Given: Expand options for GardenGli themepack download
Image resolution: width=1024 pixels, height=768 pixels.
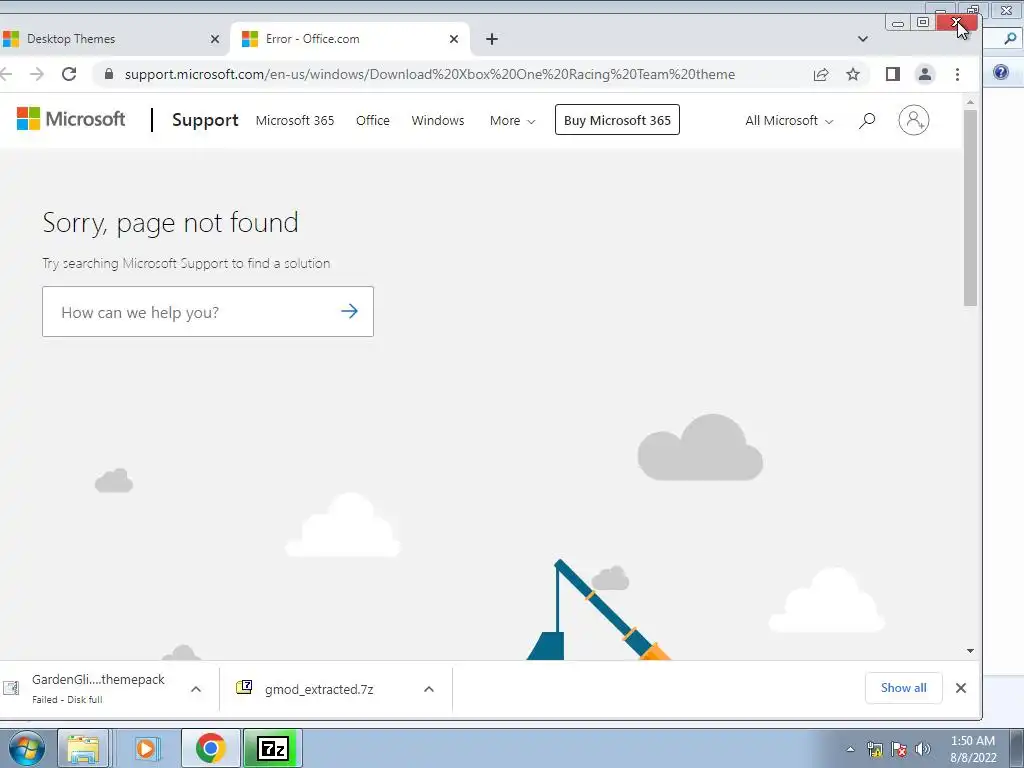Looking at the screenshot, I should [196, 689].
